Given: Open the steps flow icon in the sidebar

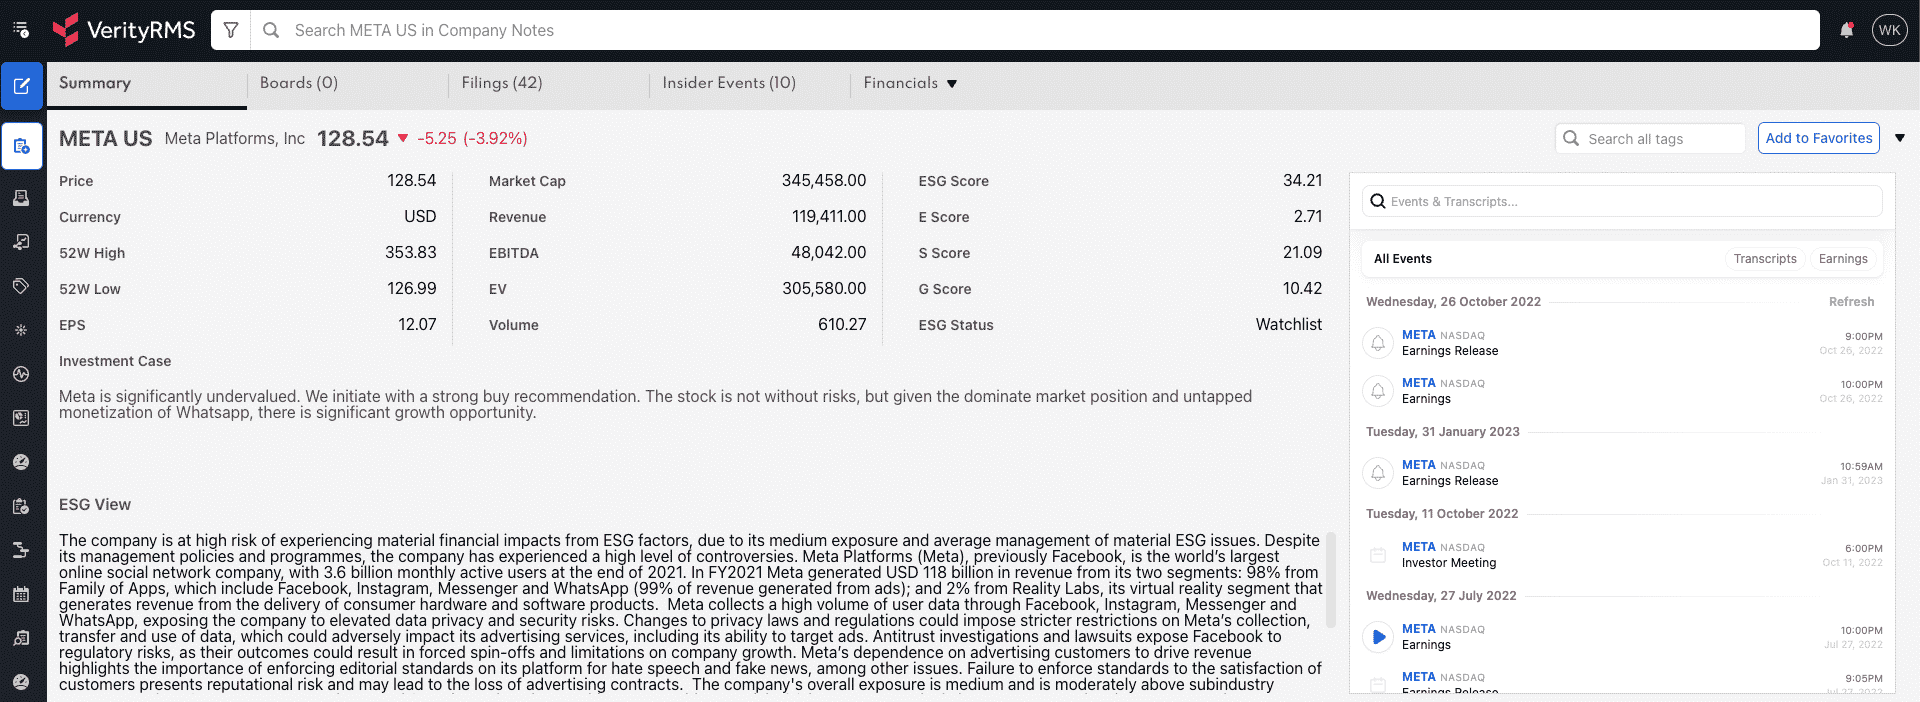Looking at the screenshot, I should (21, 550).
